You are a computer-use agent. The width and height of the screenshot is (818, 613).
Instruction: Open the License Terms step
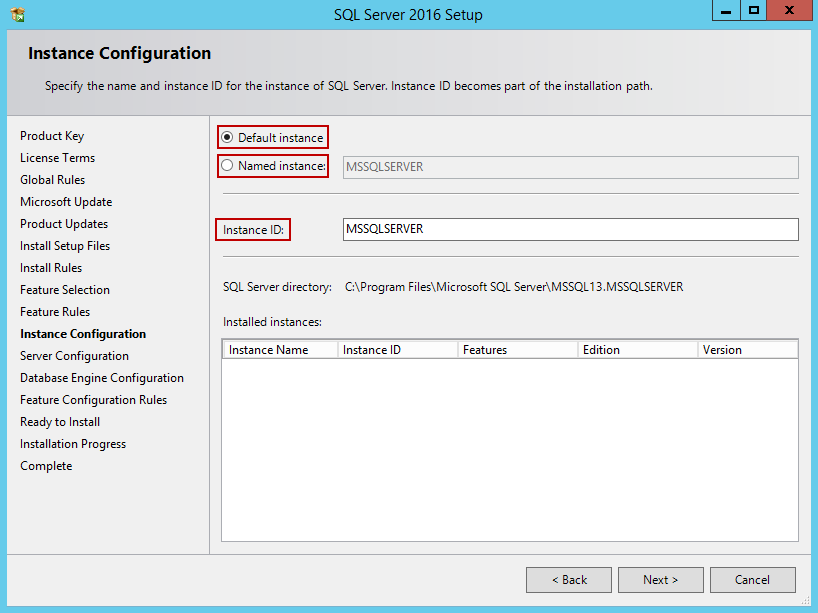click(x=57, y=158)
